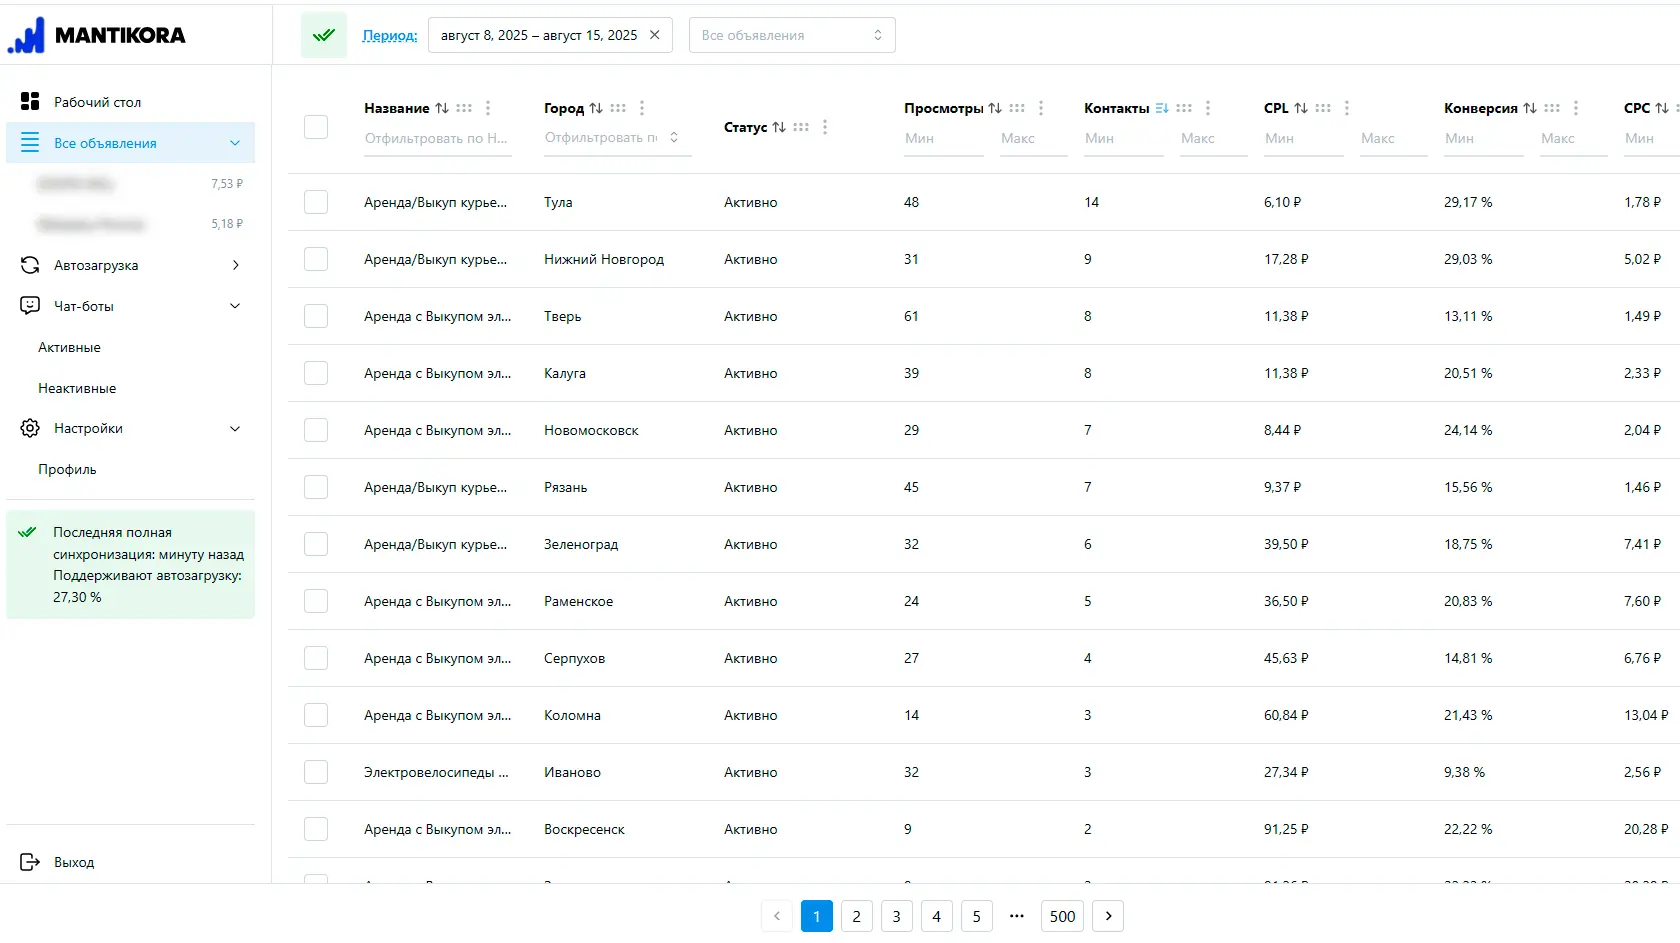
Task: Select the Калуга row checkbox
Action: tap(316, 373)
